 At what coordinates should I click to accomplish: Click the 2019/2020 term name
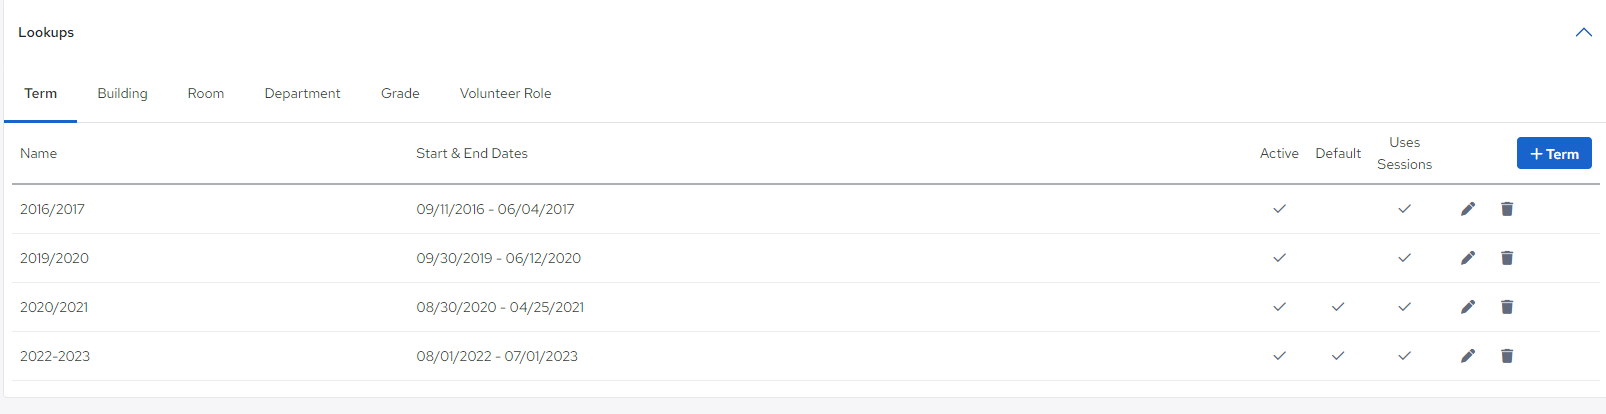(54, 258)
